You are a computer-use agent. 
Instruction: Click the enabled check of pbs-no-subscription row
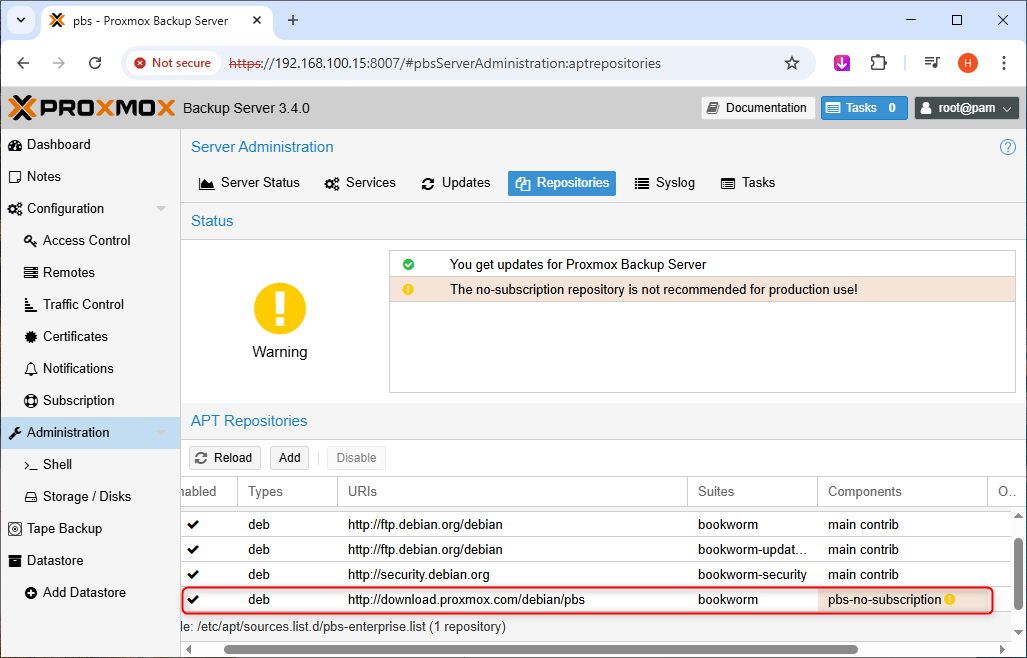[193, 600]
